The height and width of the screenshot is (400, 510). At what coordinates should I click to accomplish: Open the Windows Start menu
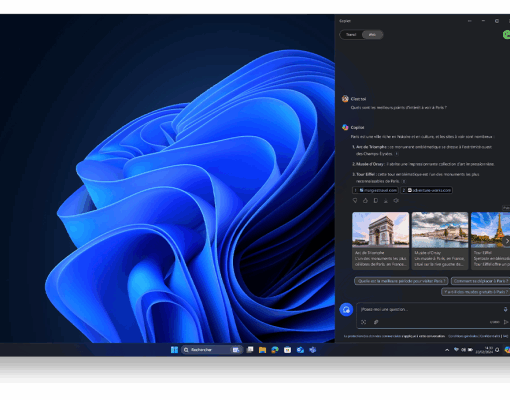(x=174, y=350)
